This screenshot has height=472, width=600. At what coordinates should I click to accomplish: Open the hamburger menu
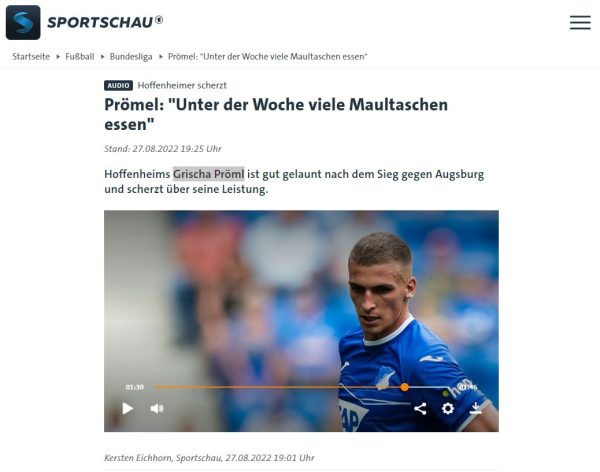point(580,23)
